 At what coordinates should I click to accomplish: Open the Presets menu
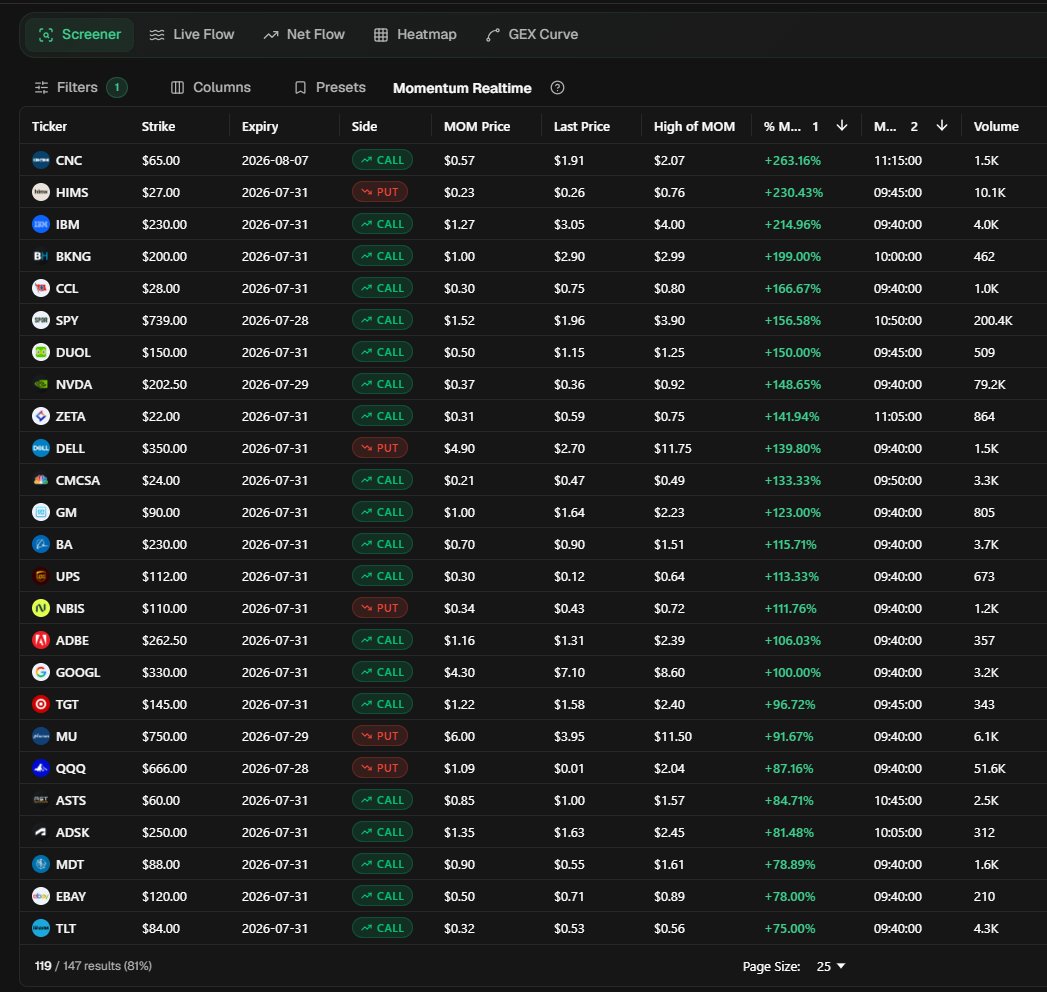[330, 87]
